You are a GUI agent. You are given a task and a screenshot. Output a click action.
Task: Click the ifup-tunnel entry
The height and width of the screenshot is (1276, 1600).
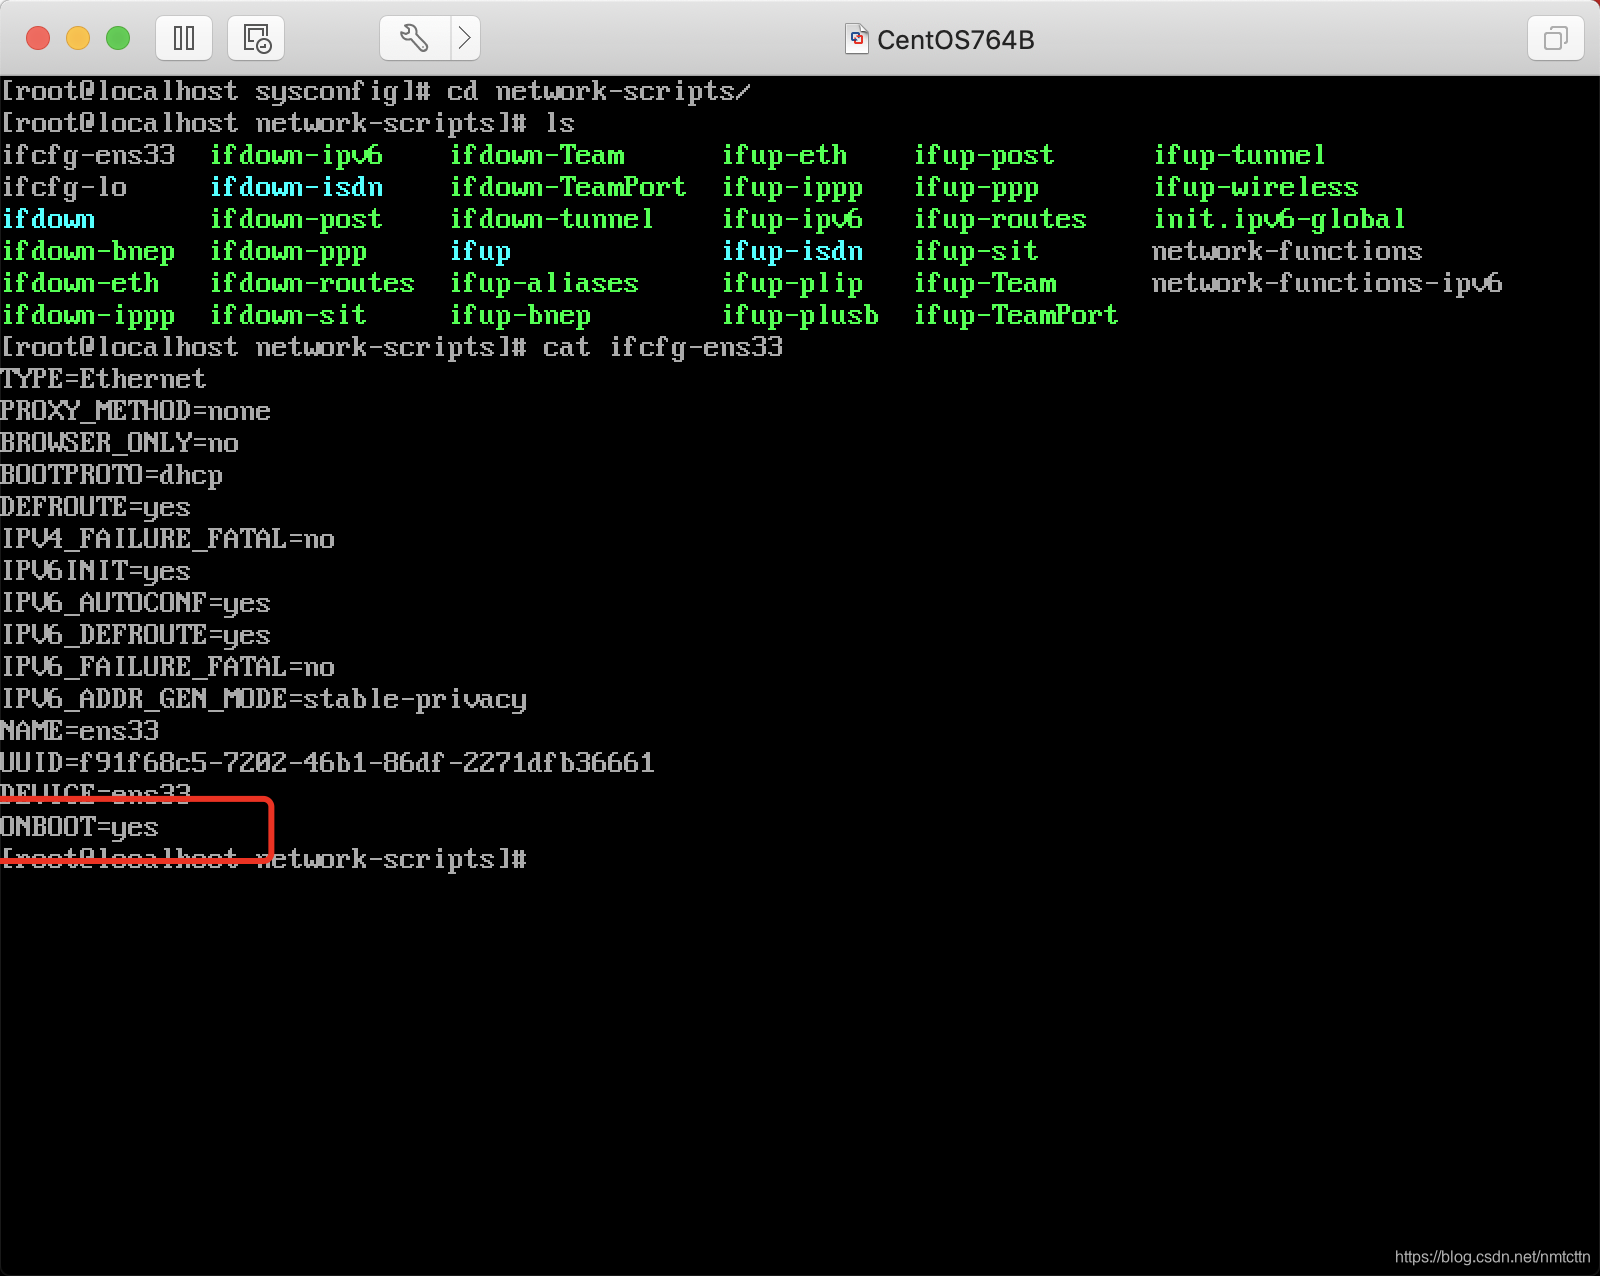[x=1240, y=155]
